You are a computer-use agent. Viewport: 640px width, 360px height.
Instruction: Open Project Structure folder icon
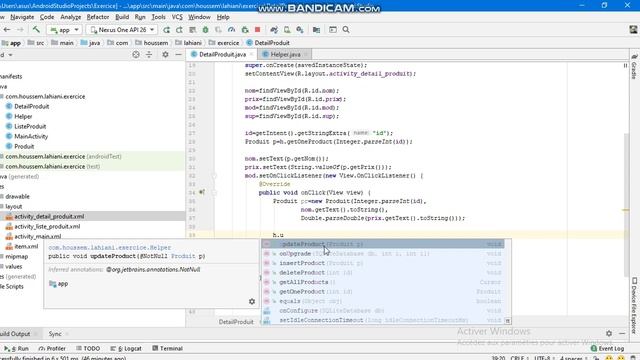click(x=316, y=30)
